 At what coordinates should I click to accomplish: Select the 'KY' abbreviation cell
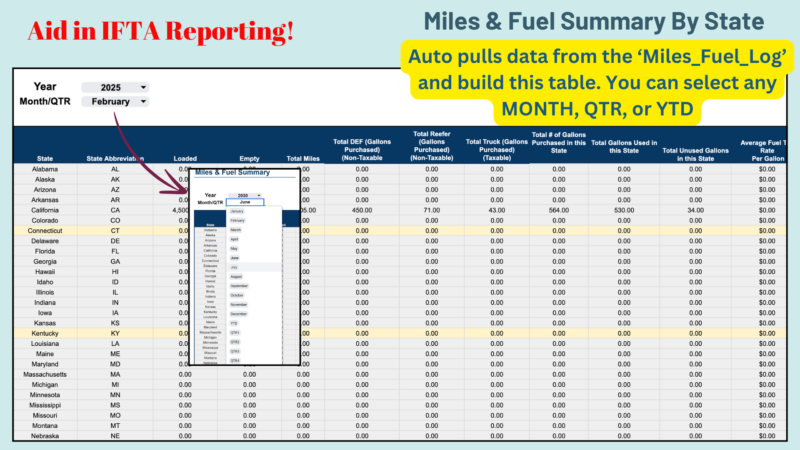pos(115,333)
